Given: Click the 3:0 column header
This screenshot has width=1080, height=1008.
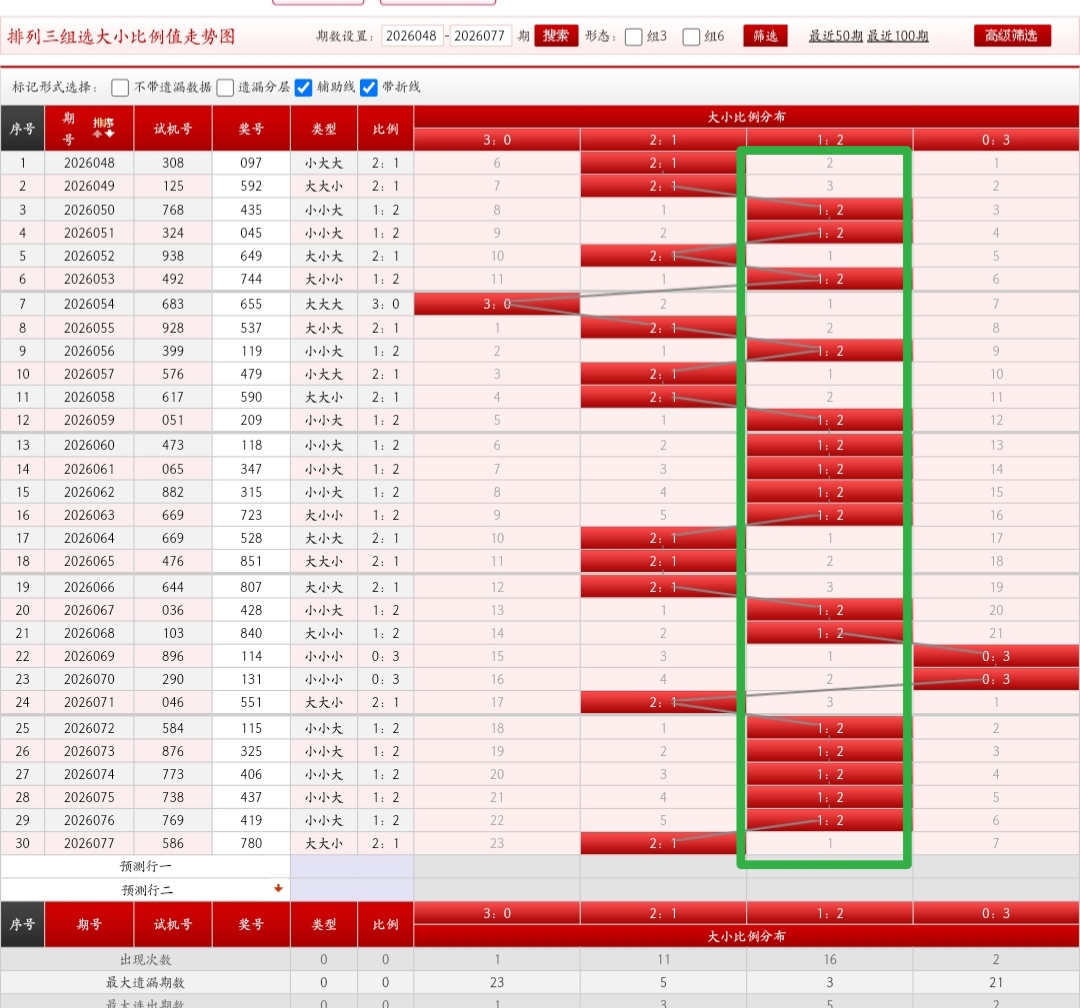Looking at the screenshot, I should pos(497,140).
